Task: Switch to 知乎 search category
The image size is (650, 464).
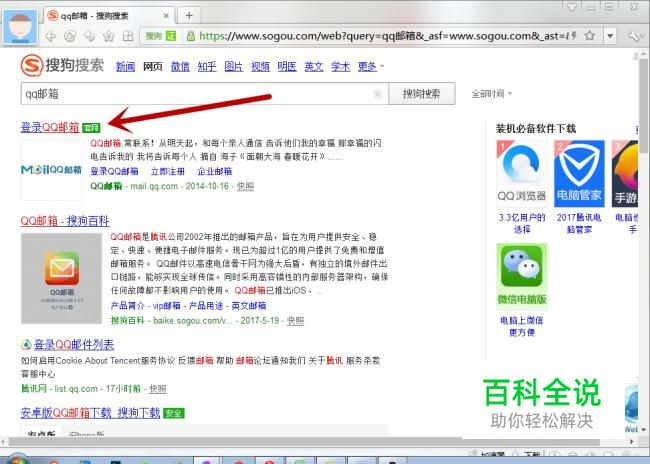Action: click(207, 66)
